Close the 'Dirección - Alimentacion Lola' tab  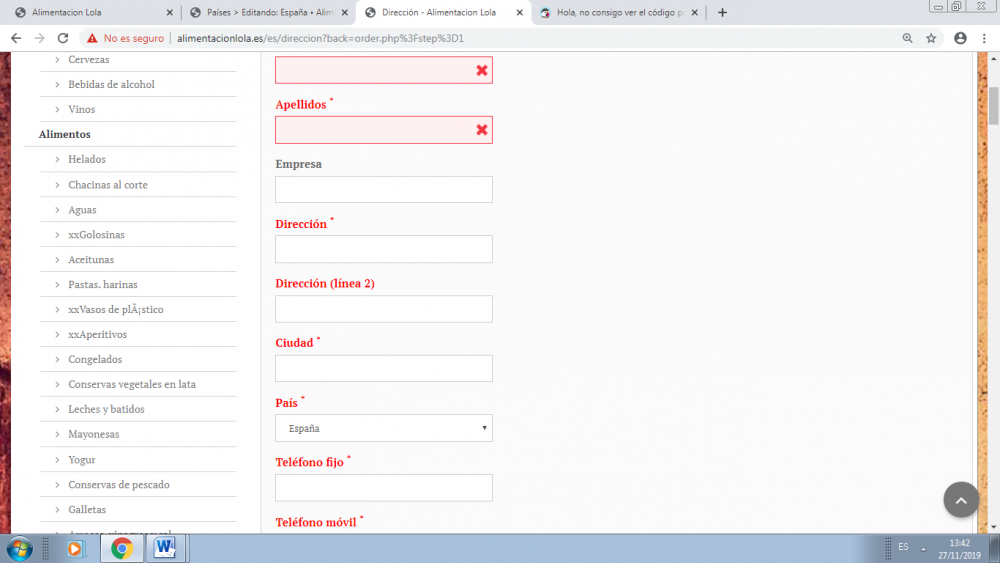pos(520,12)
